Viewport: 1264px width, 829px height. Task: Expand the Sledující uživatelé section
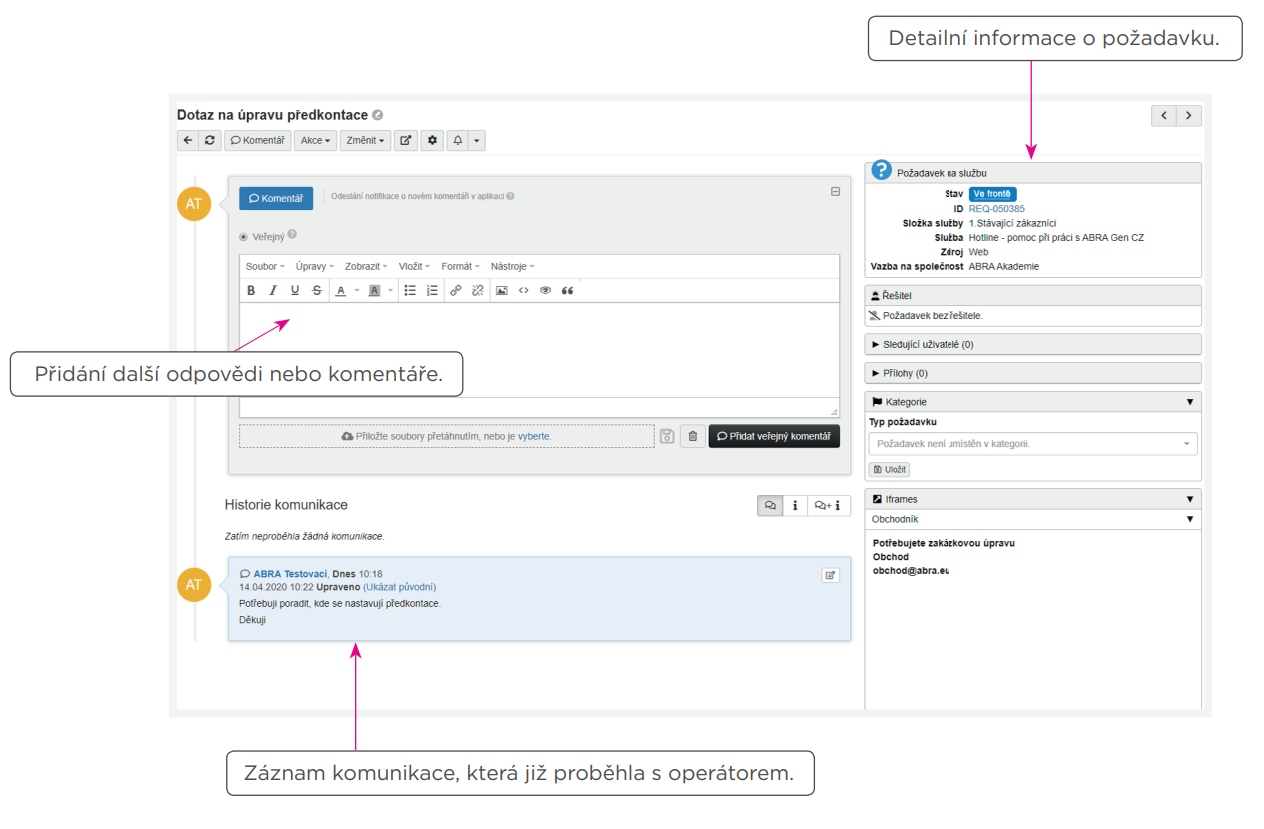point(923,344)
